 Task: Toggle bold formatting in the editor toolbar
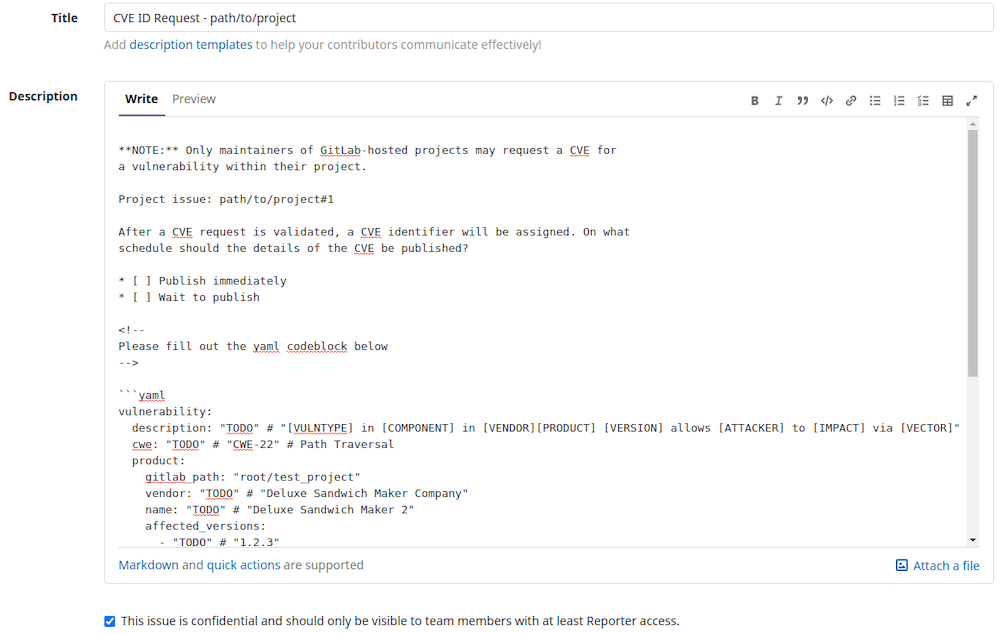(x=755, y=100)
